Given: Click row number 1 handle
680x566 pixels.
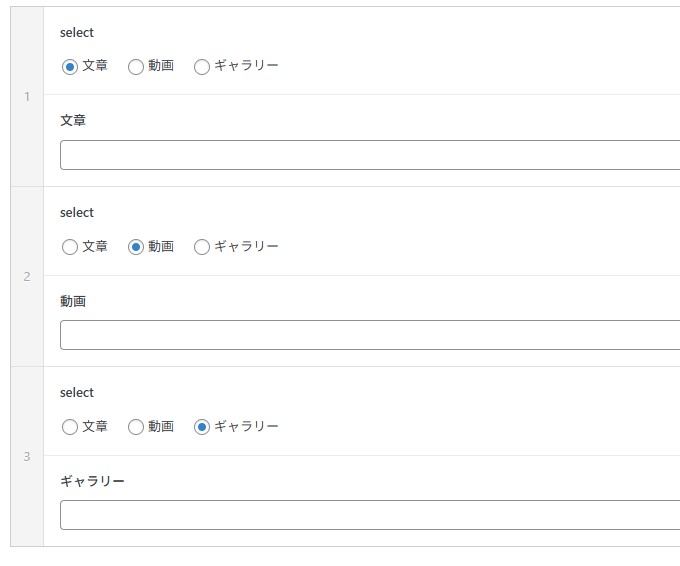Looking at the screenshot, I should click(27, 96).
